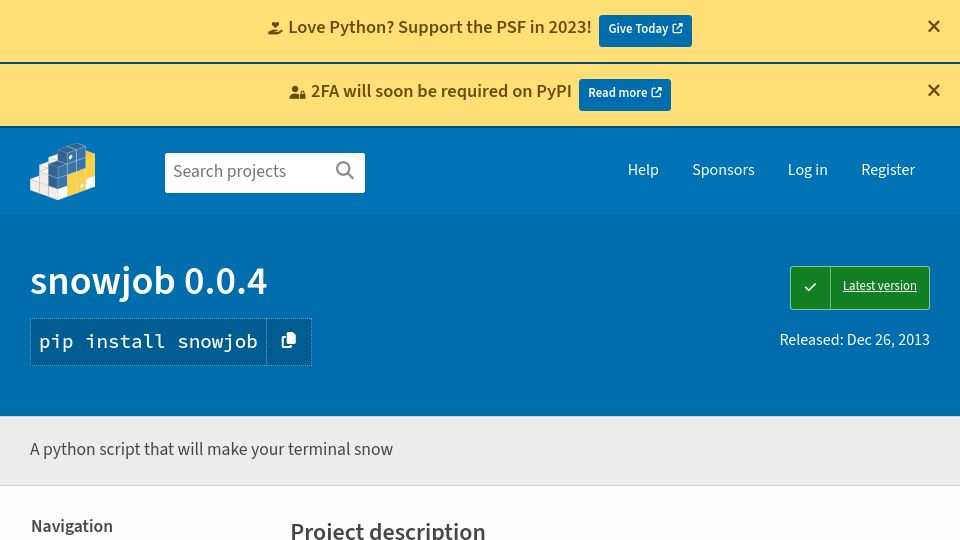
Task: Click external-link icon on Read more
Action: coord(656,92)
